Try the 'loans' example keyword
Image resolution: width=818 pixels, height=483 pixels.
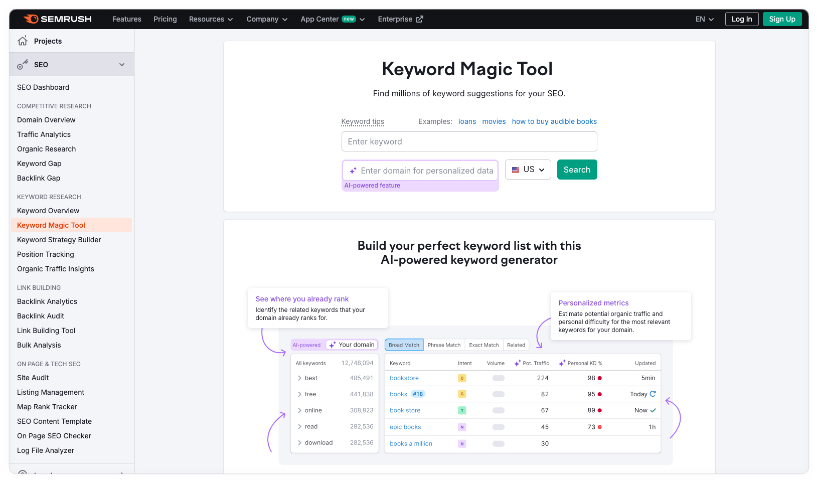pyautogui.click(x=467, y=122)
